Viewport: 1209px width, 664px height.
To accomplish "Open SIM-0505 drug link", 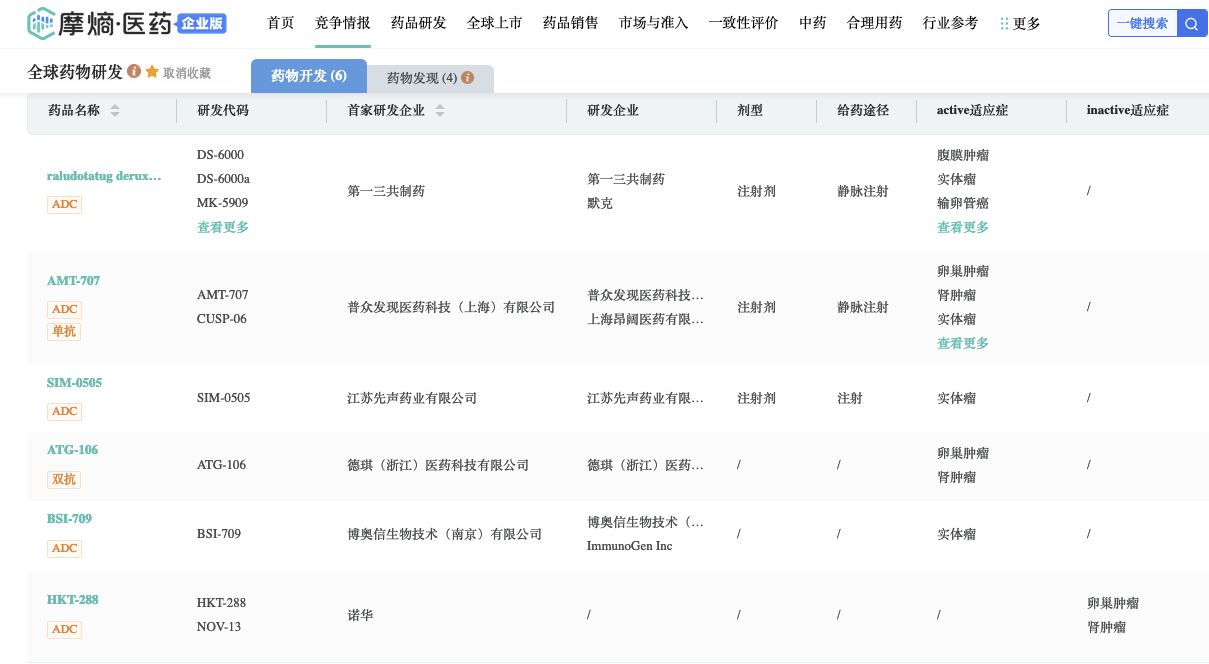I will click(x=74, y=383).
